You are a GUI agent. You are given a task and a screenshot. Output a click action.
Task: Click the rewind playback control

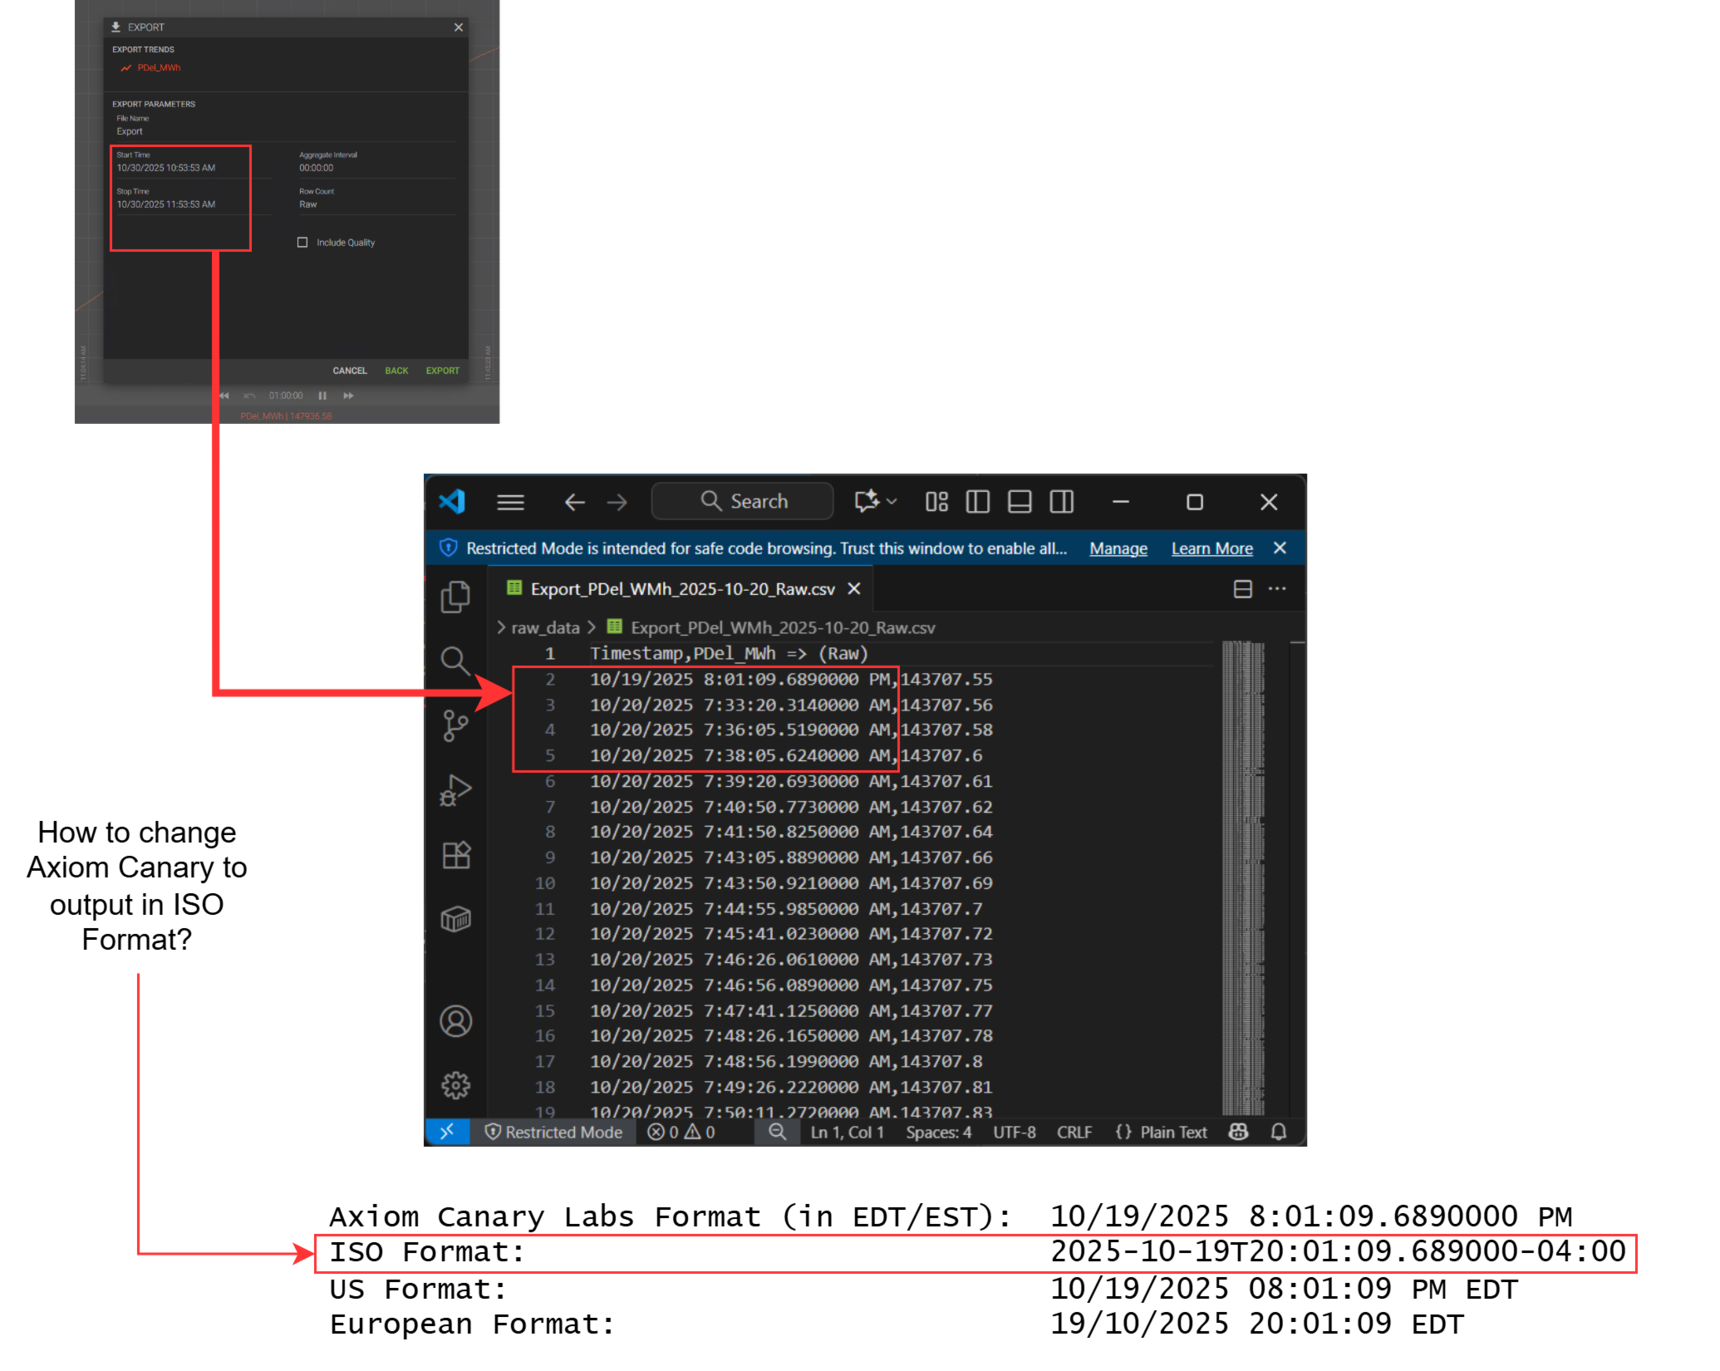click(224, 396)
